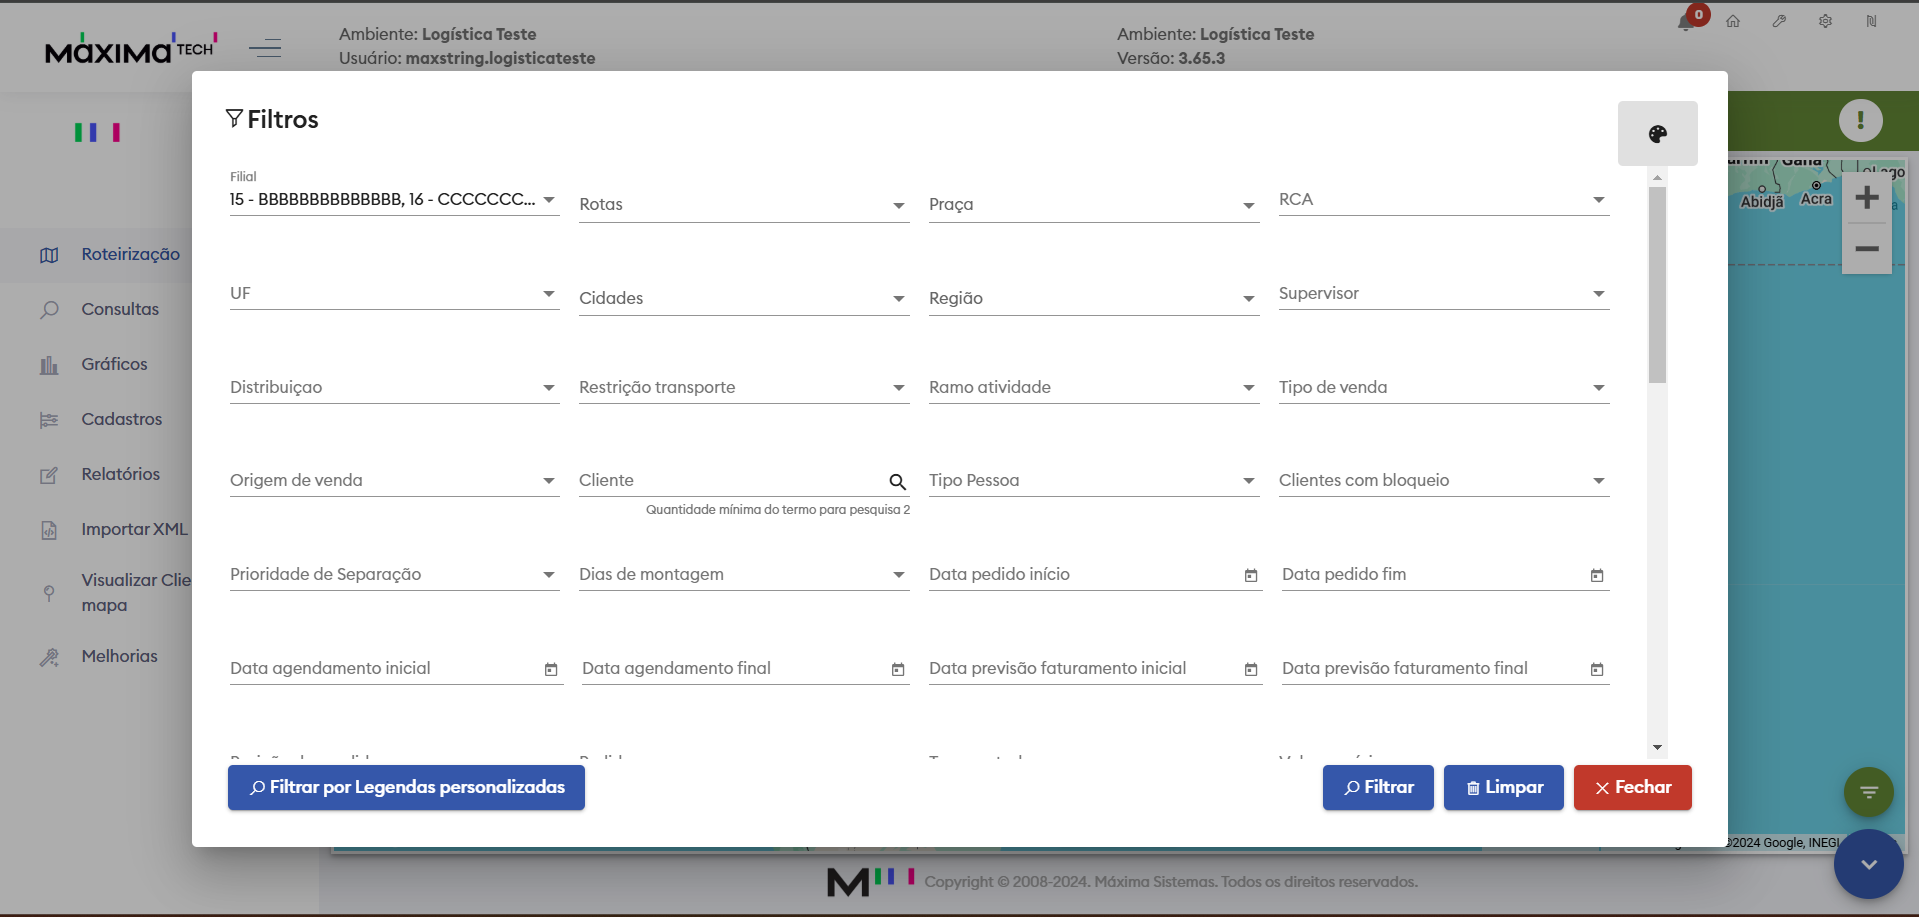Expand the Filial dropdown

(549, 200)
